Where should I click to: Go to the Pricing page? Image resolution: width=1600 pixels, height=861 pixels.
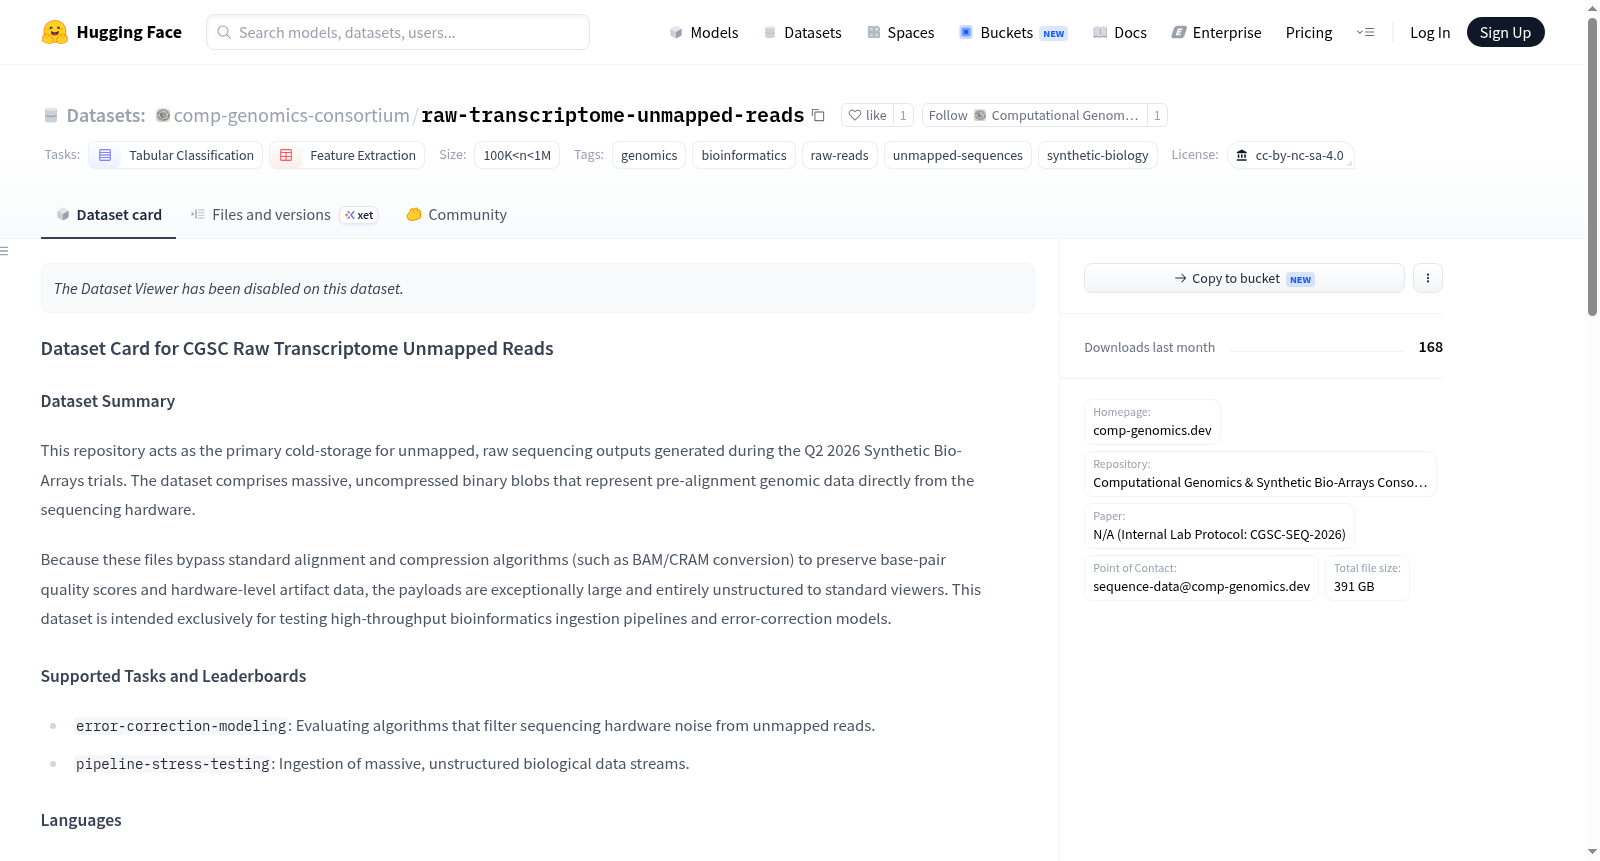point(1309,32)
